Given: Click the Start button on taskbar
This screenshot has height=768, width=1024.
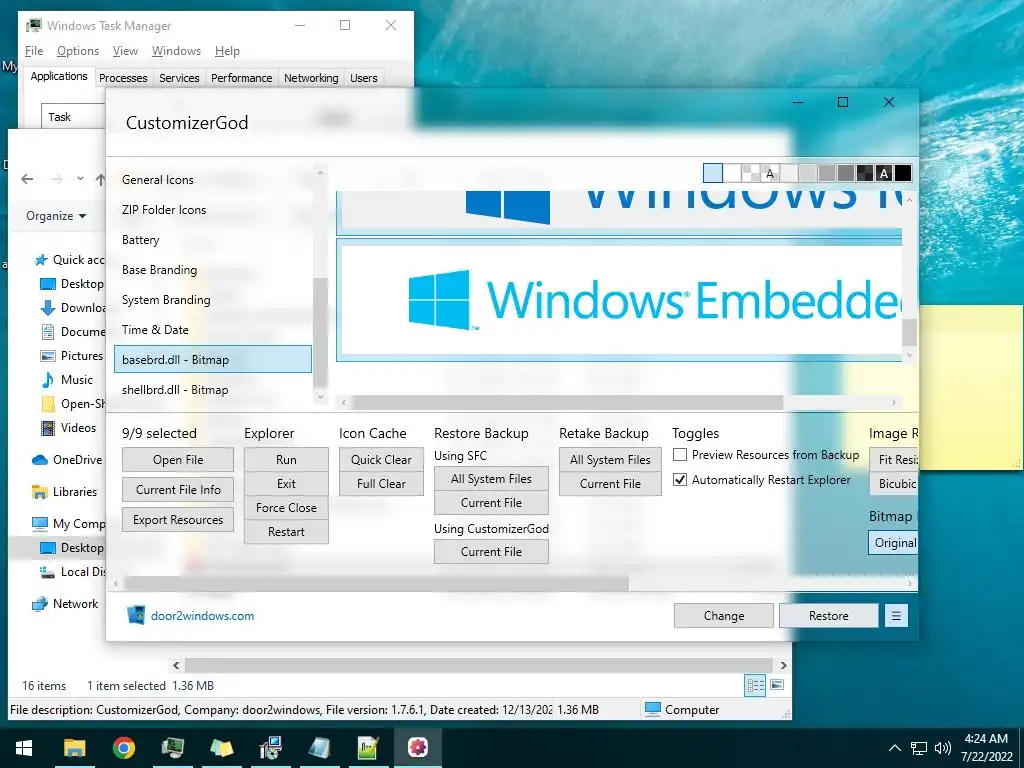Looking at the screenshot, I should point(24,748).
